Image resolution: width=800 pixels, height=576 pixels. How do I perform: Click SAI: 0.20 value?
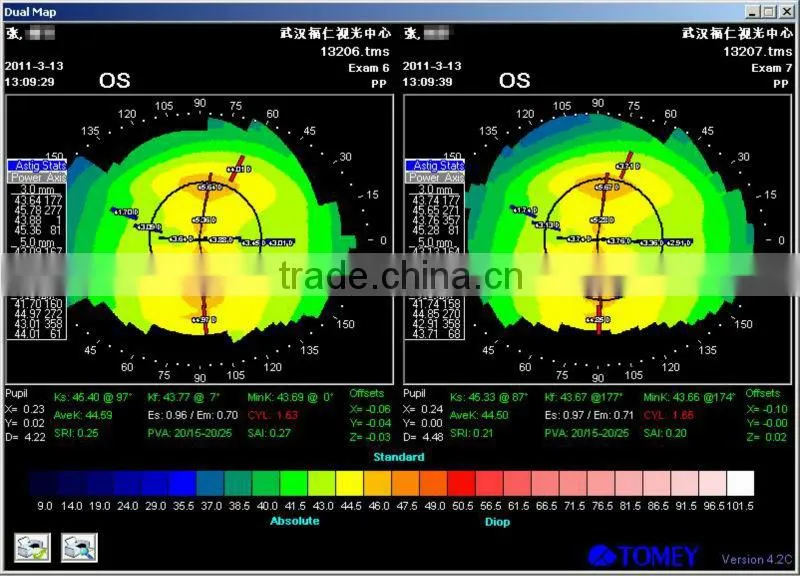point(665,433)
